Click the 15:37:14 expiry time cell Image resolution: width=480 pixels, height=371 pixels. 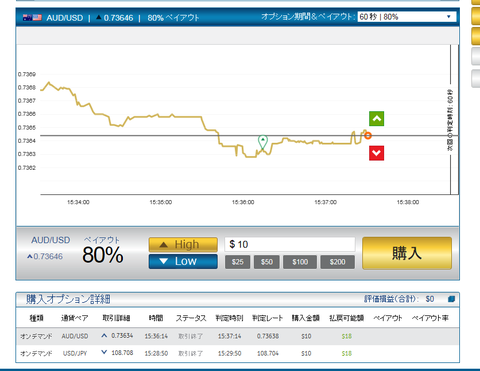(229, 336)
